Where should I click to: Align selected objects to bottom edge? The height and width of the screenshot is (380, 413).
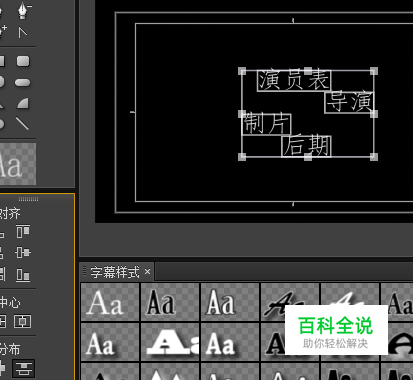[x=23, y=275]
